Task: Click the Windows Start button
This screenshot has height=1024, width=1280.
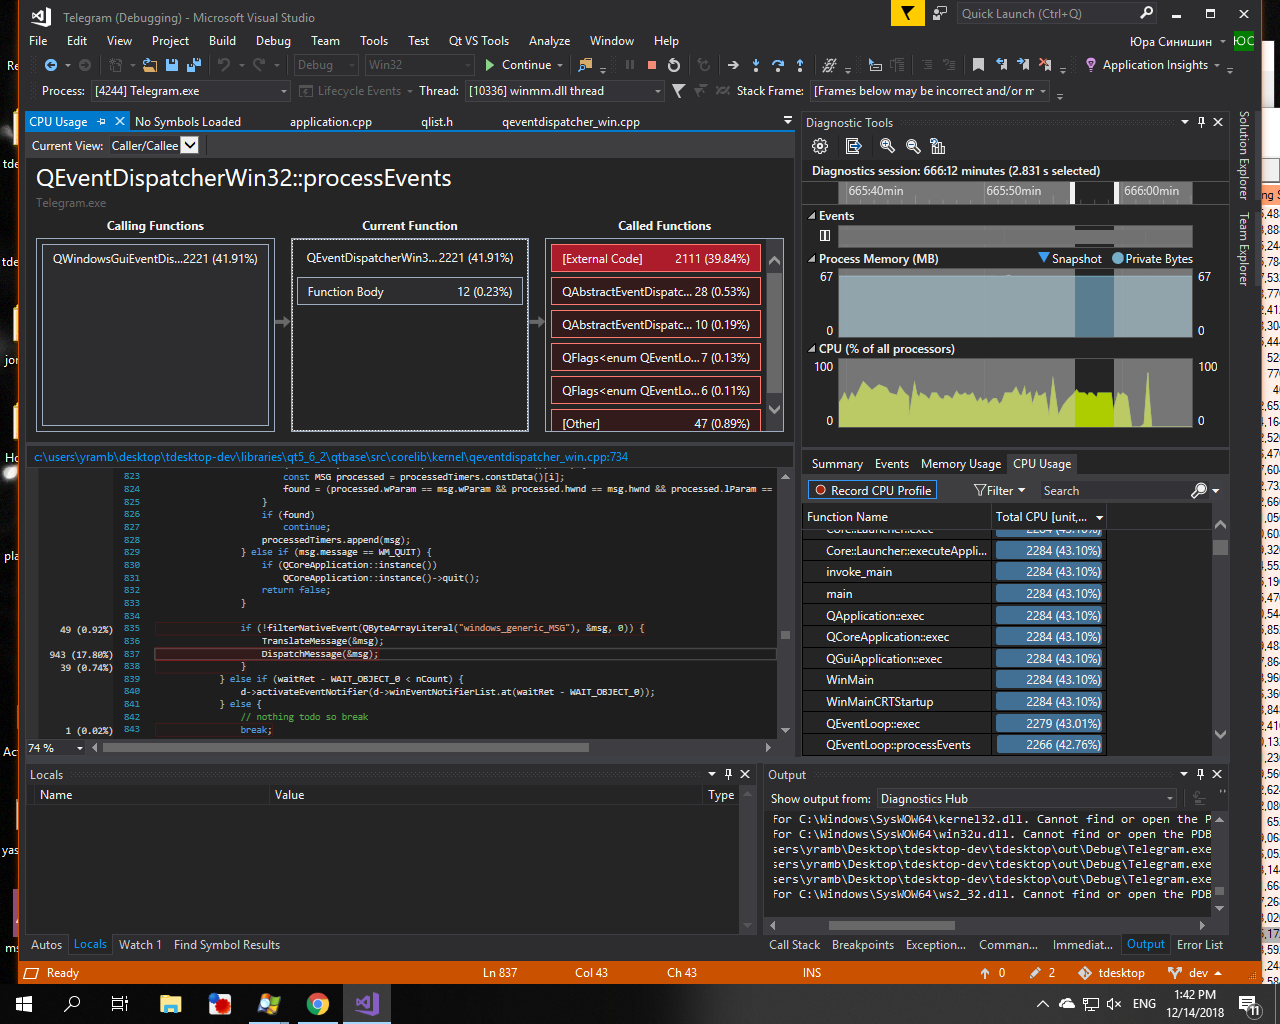Action: (x=24, y=1003)
